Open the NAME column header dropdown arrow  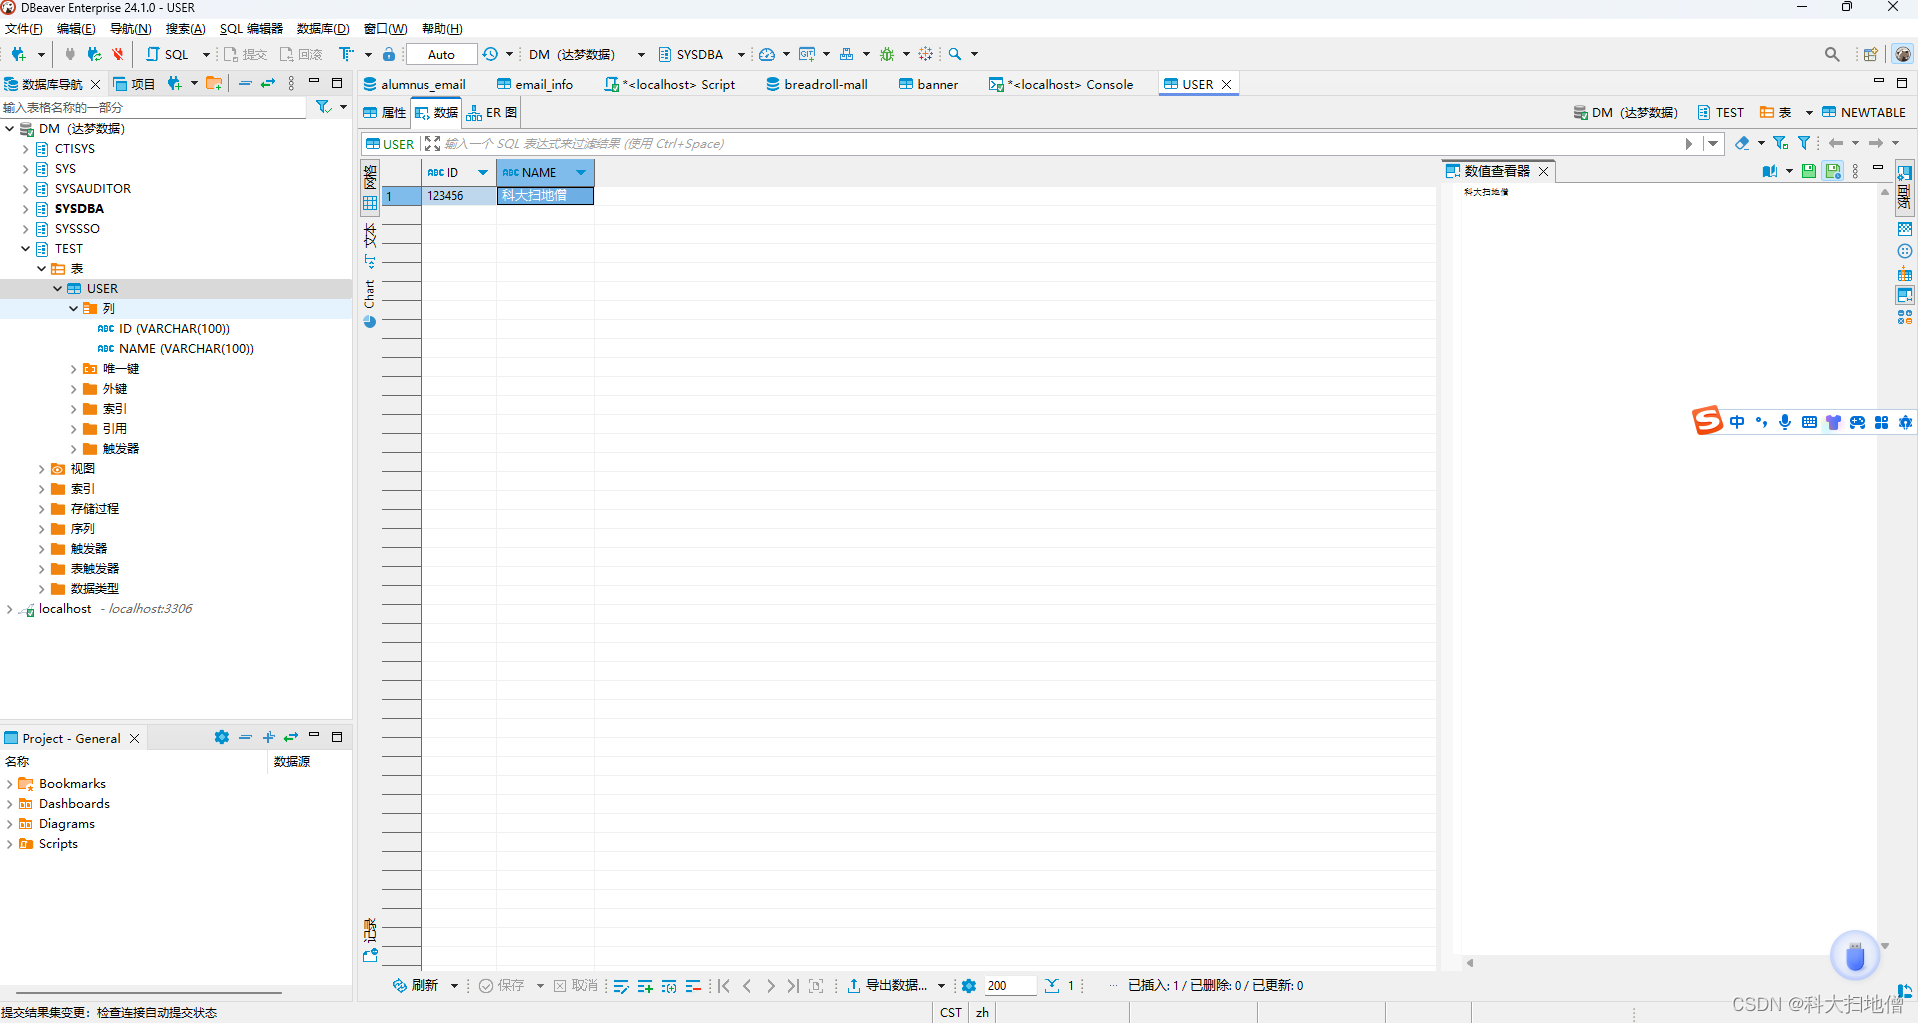point(580,173)
